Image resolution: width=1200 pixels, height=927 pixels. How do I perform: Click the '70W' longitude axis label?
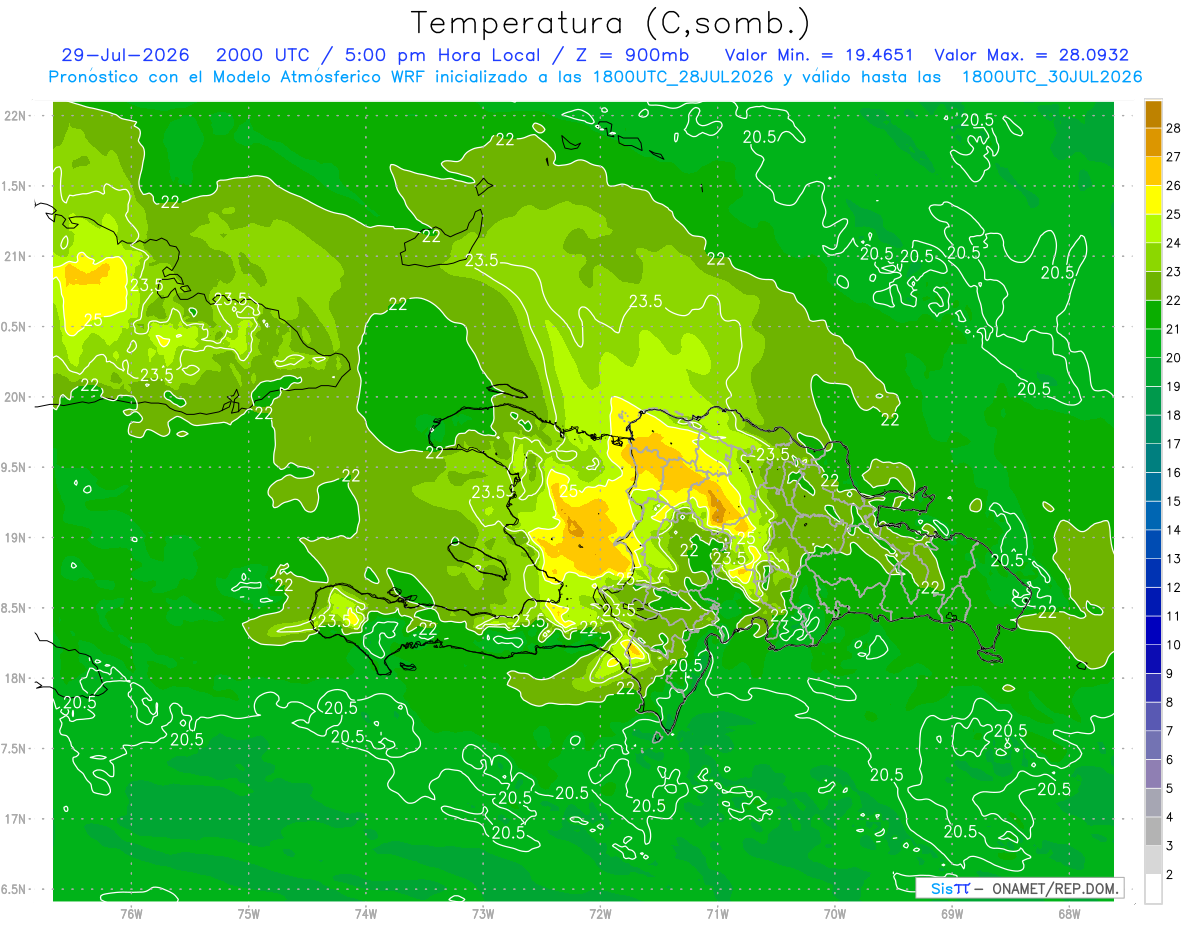[x=835, y=914]
